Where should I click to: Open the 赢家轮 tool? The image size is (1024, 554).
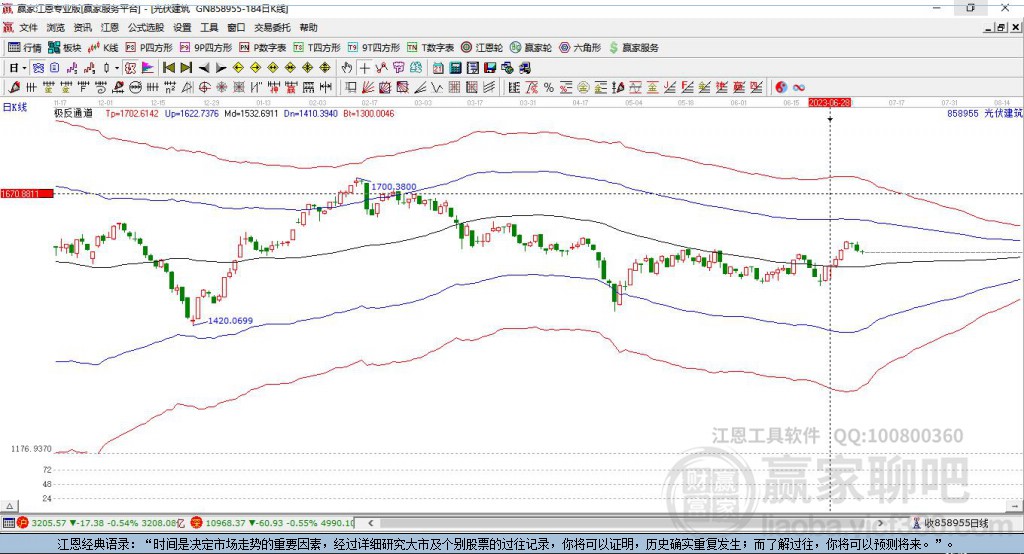[531, 48]
